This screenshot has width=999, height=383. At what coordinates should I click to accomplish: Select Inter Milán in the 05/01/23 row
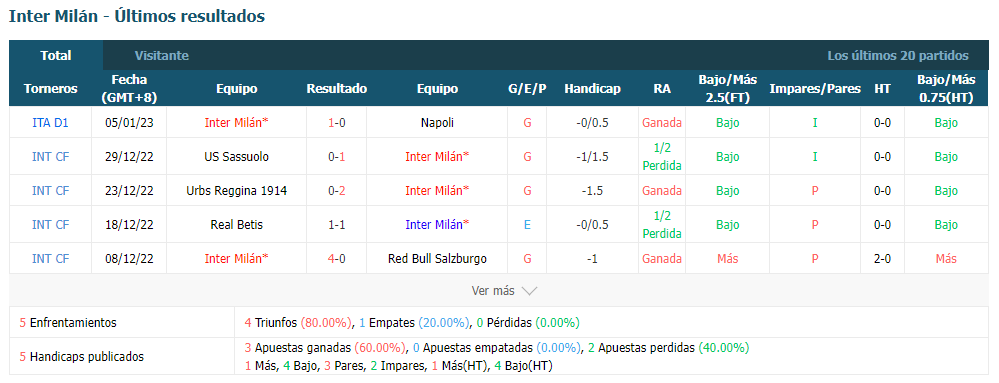pyautogui.click(x=236, y=123)
